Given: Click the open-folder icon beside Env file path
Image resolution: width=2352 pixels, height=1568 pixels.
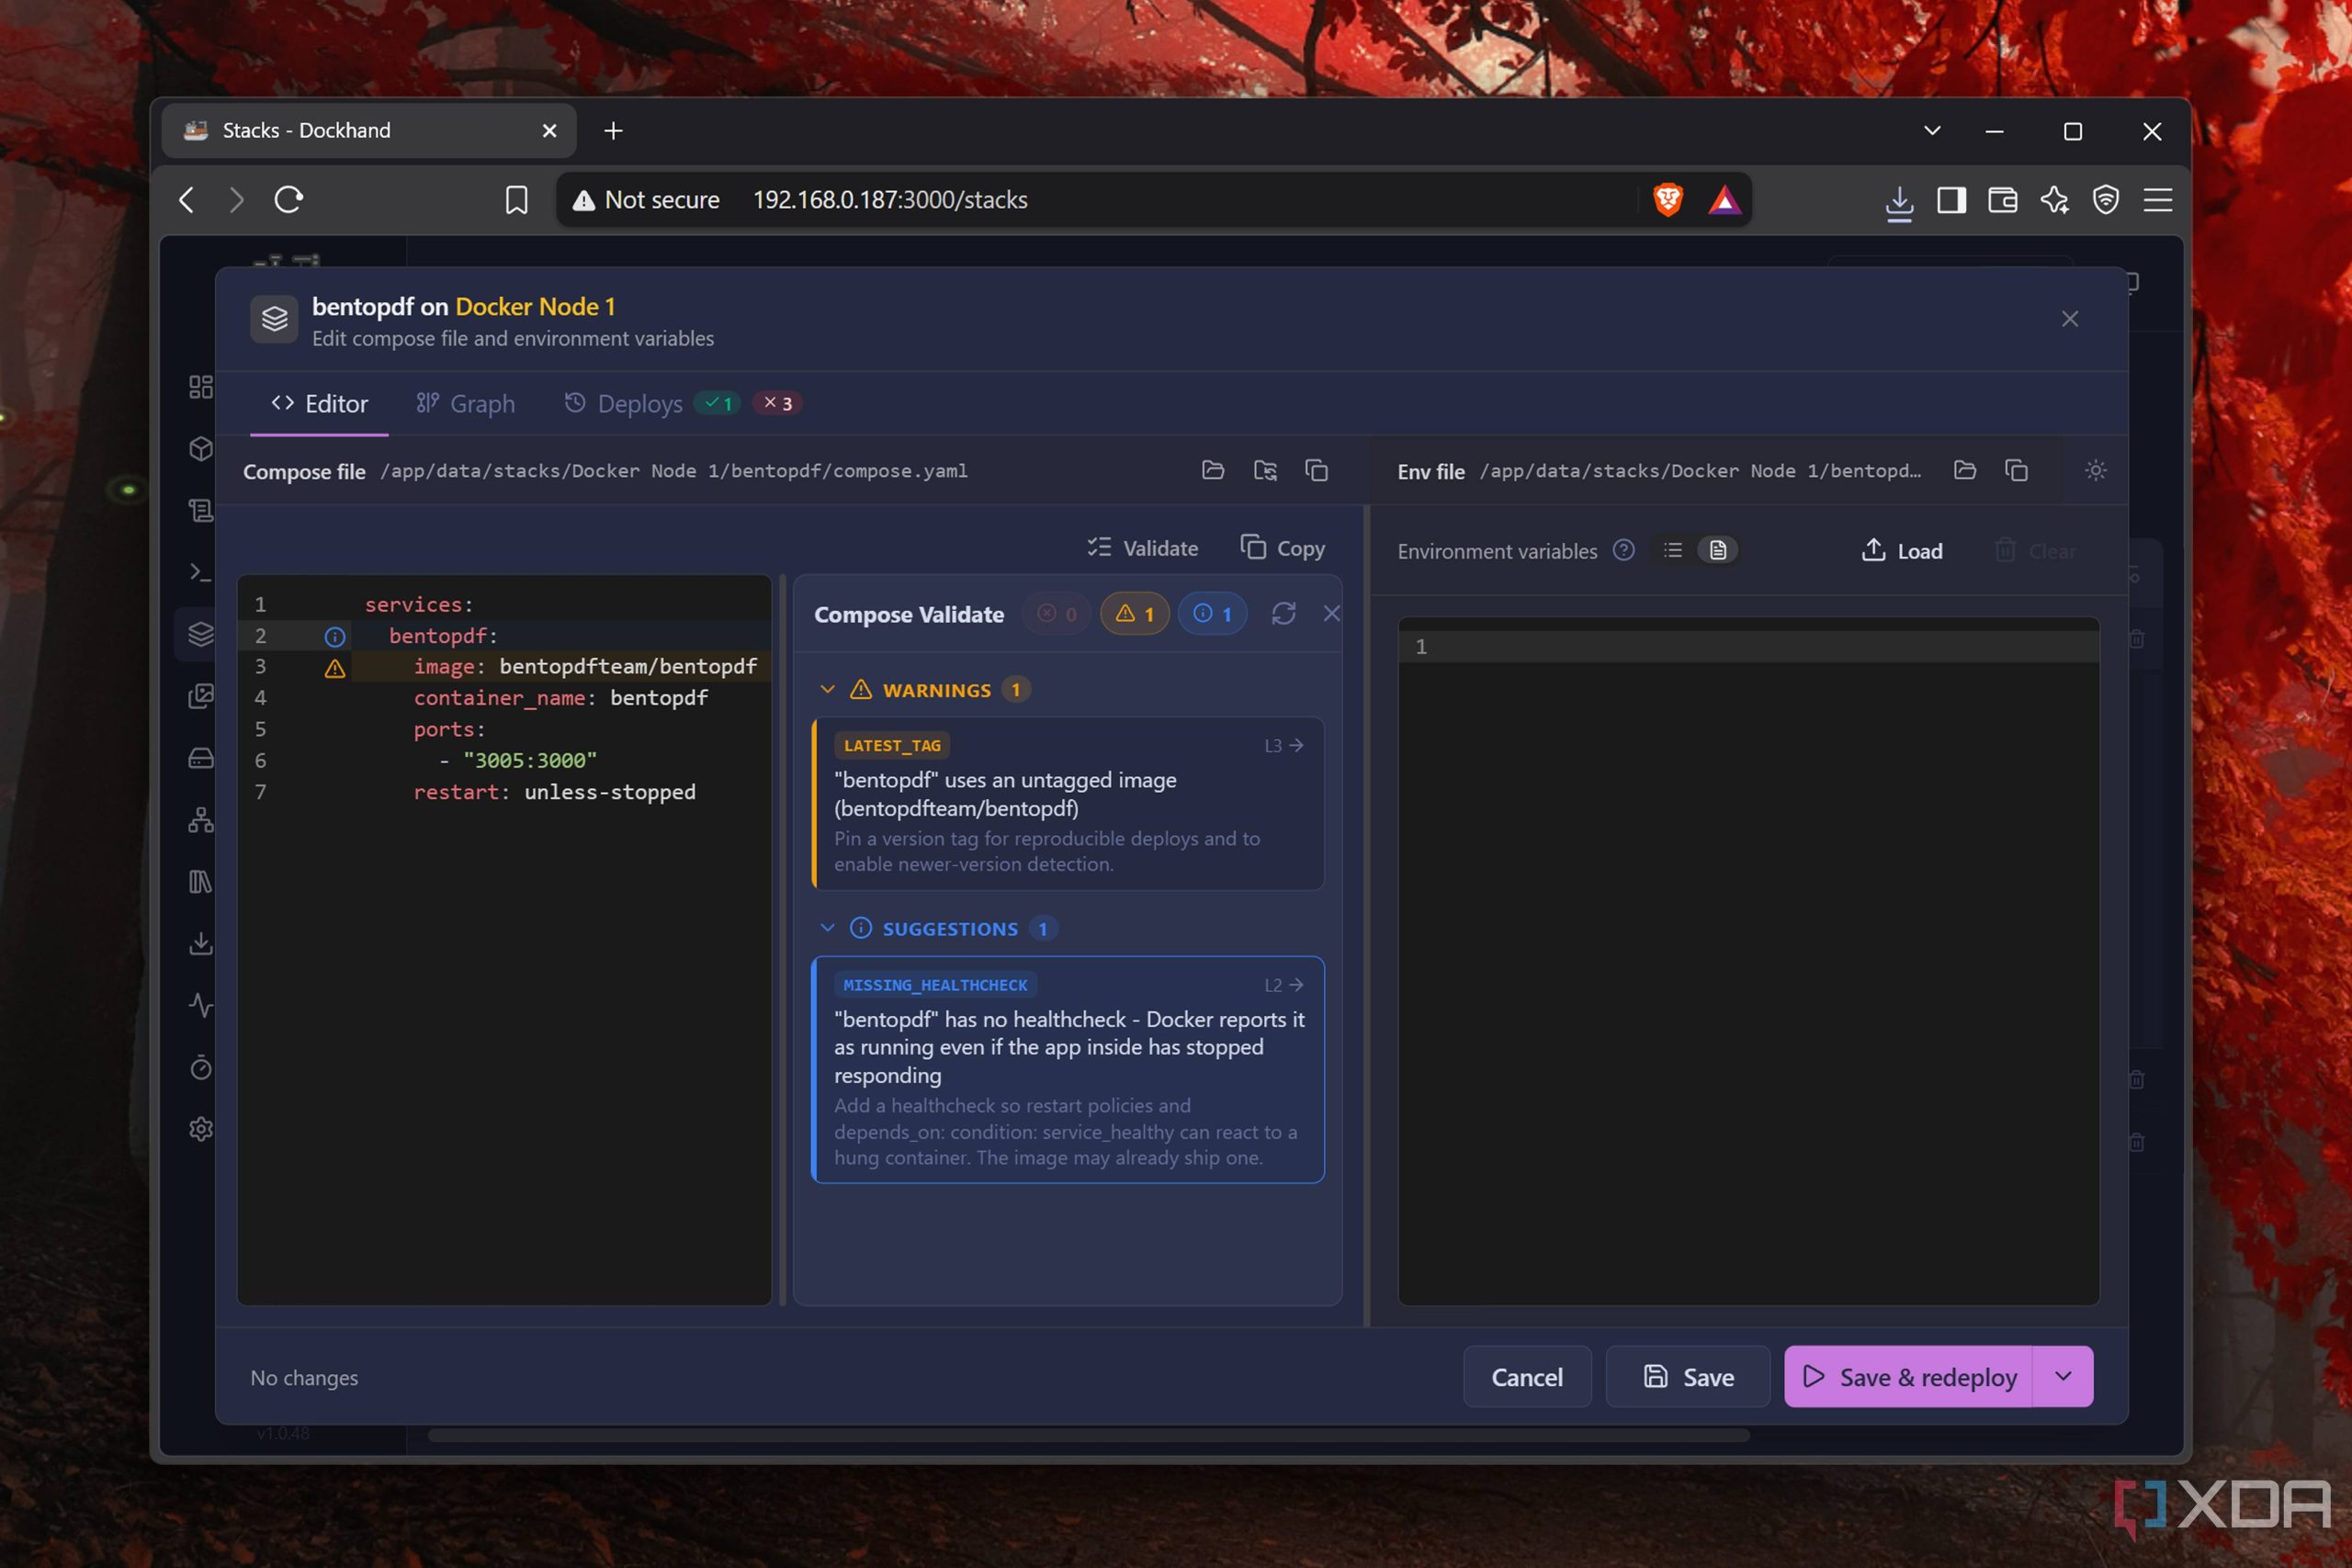Looking at the screenshot, I should coord(1965,470).
